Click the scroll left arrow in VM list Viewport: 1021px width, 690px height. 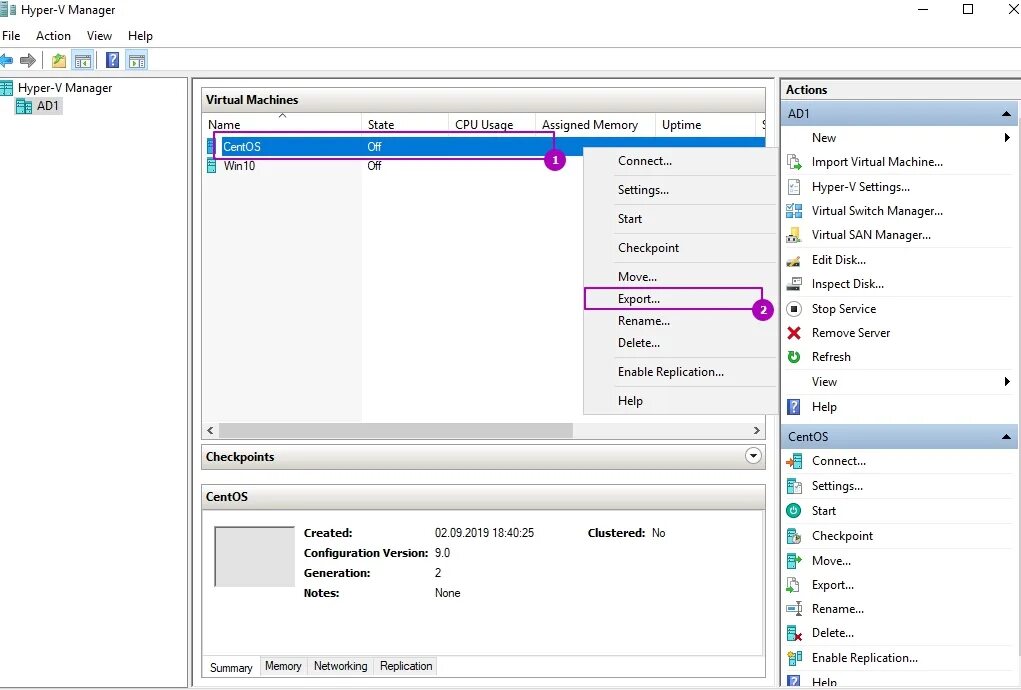pos(210,430)
